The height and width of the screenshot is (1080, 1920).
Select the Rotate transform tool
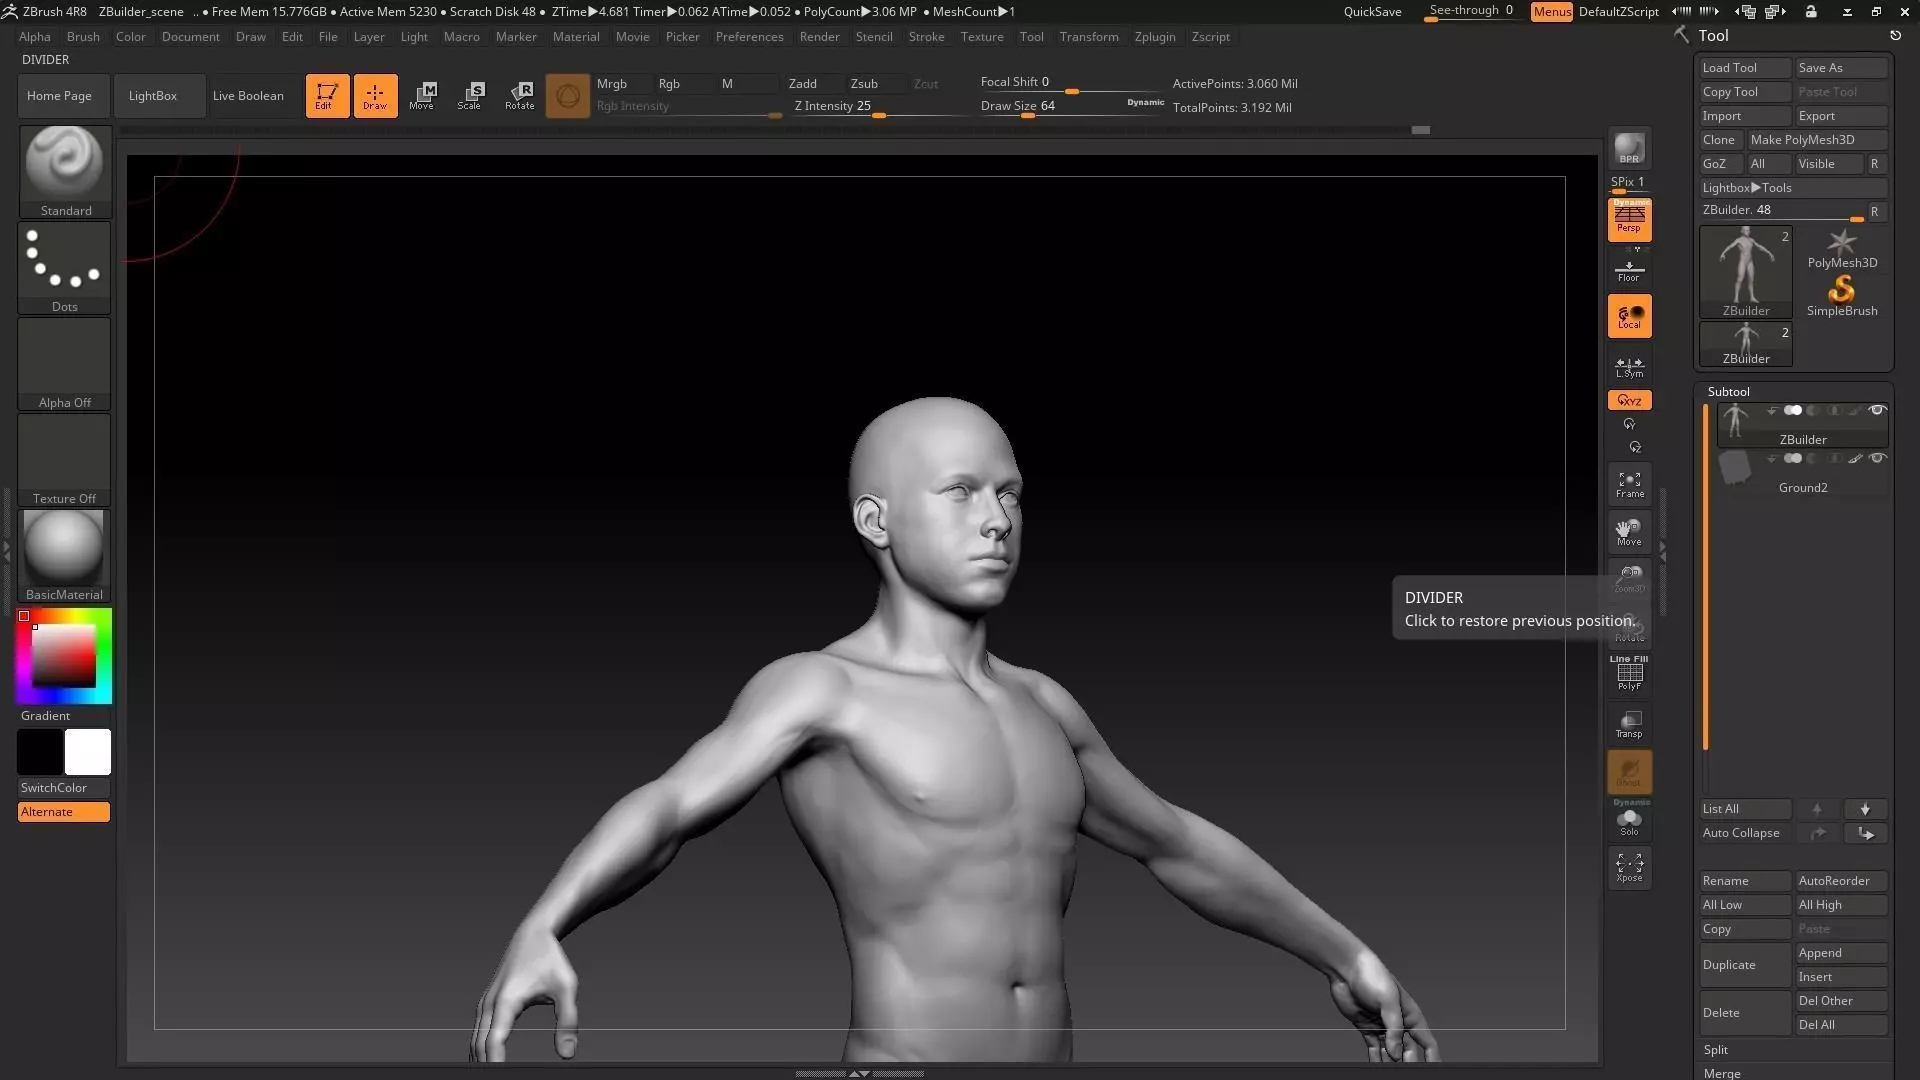tap(520, 95)
